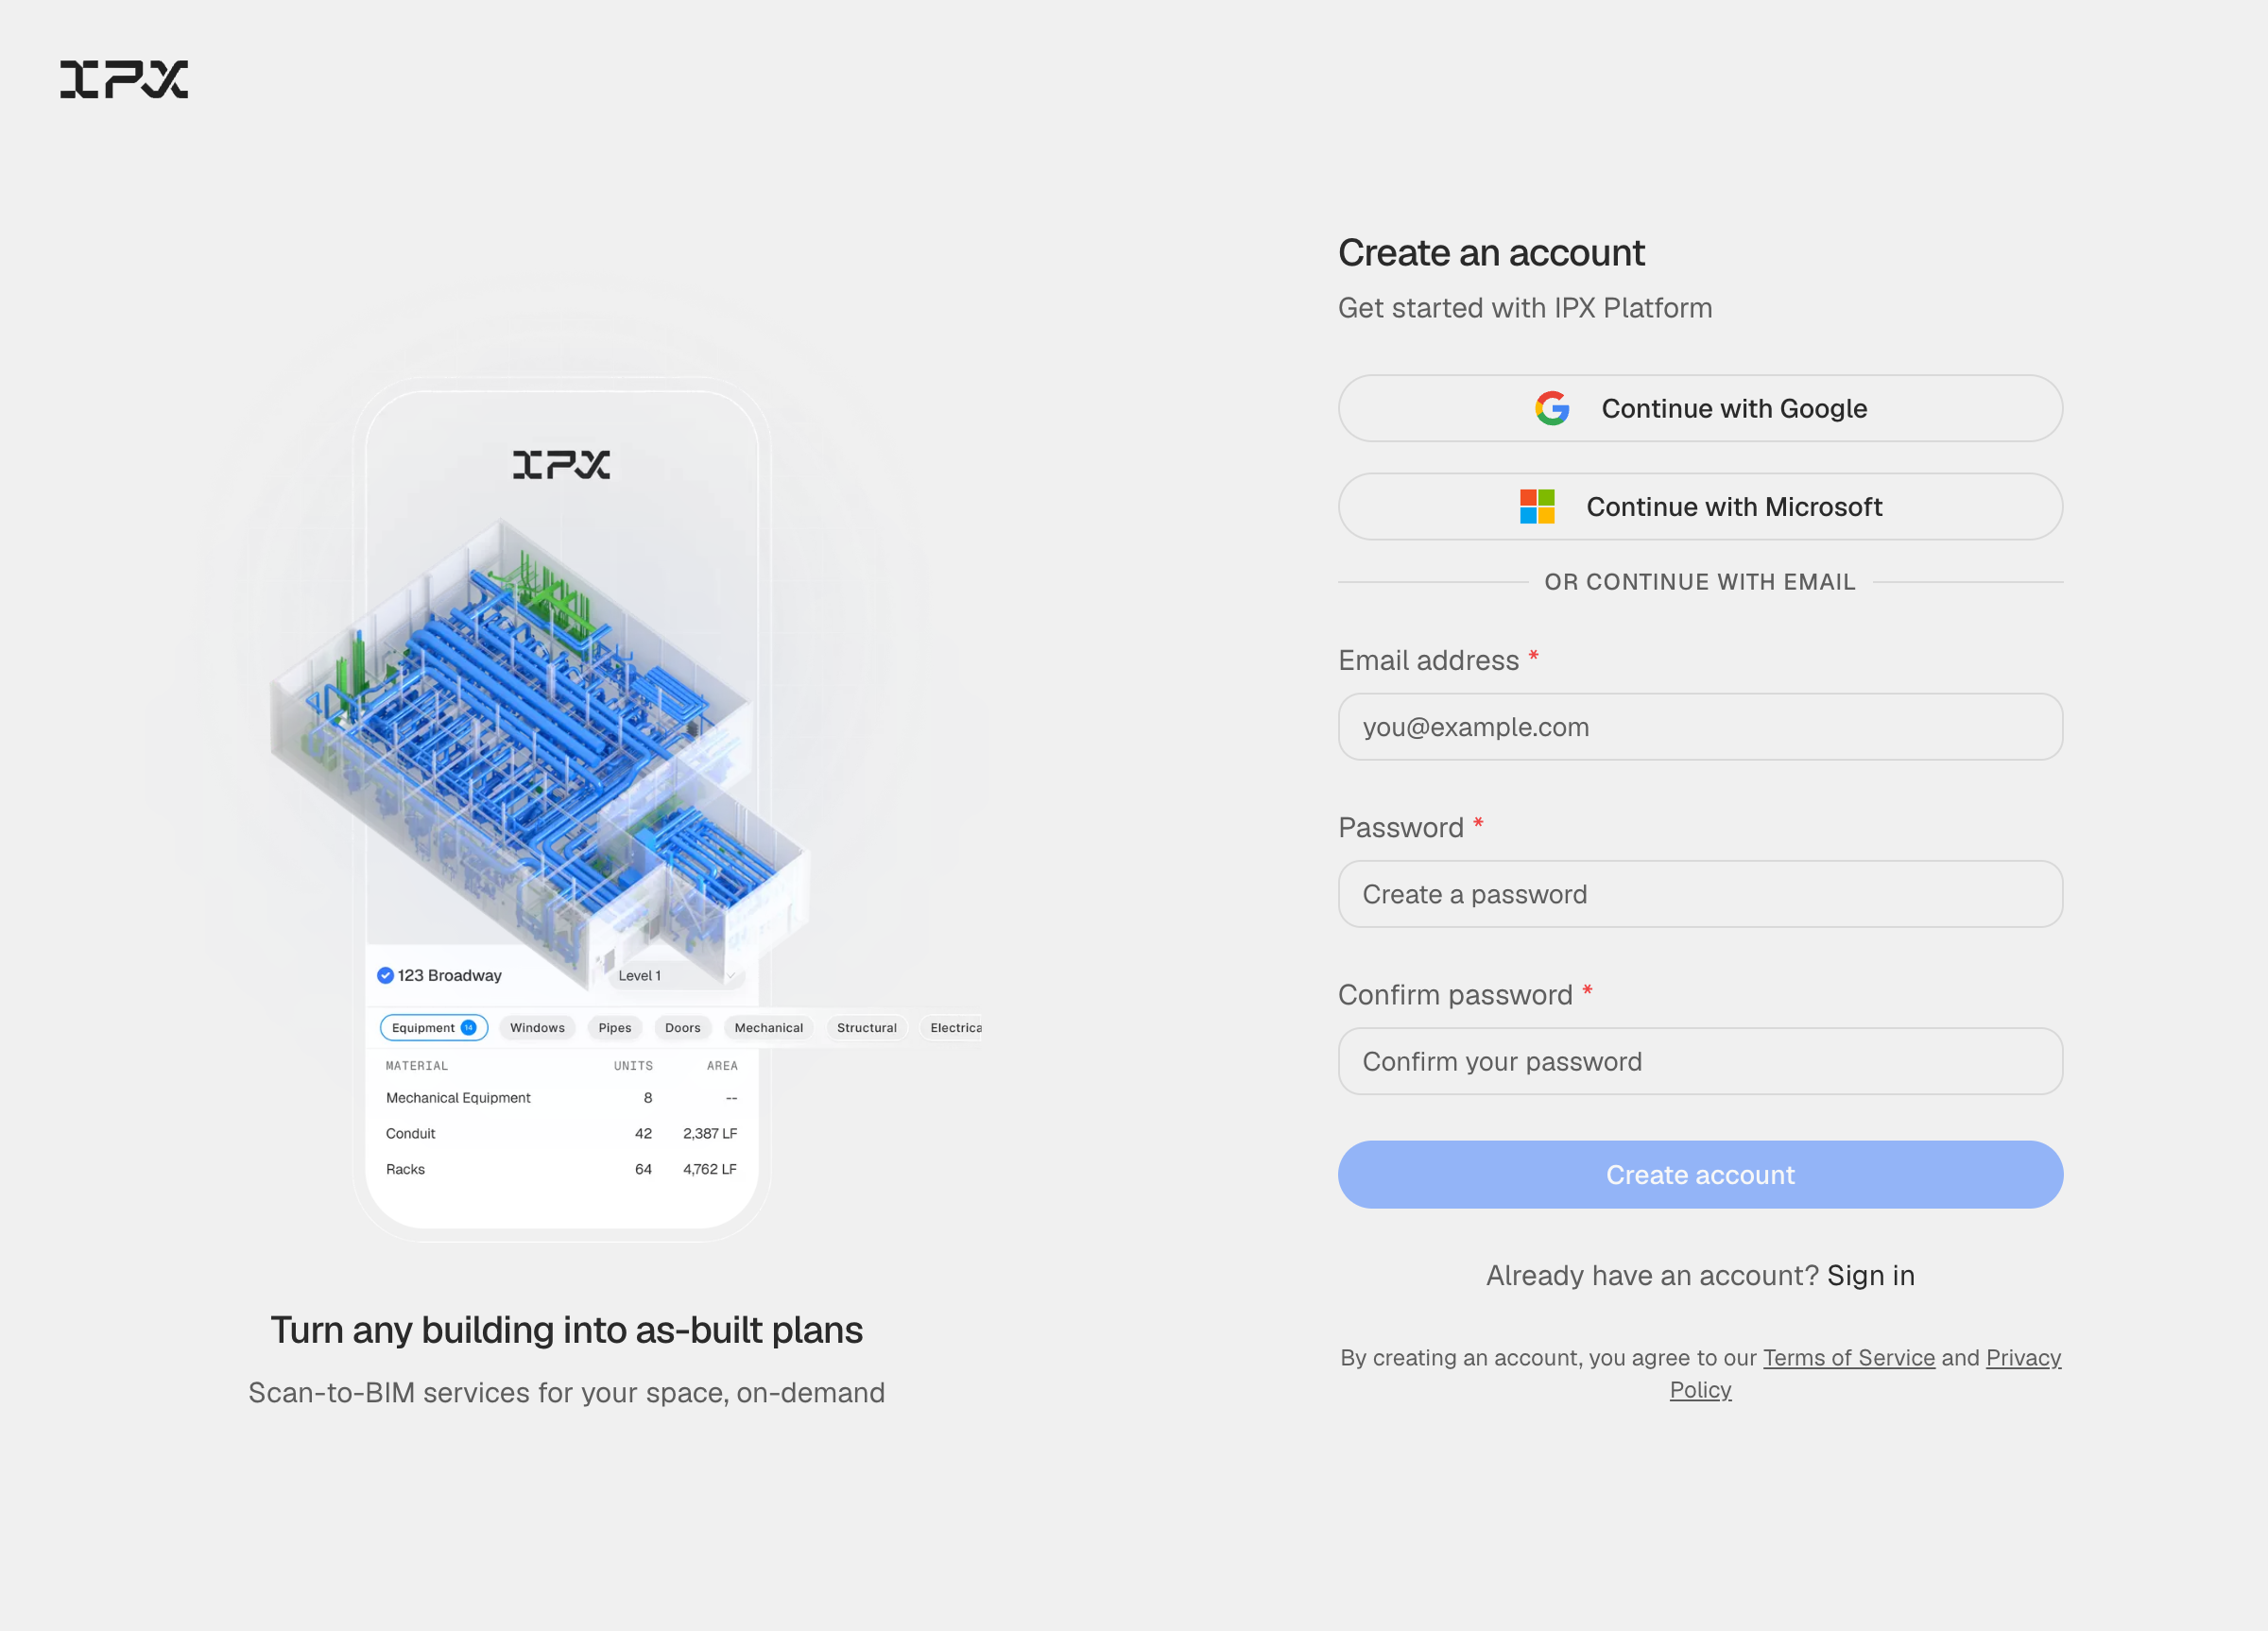Click the IPX logo inside the phone mockup
This screenshot has height=1631, width=2268.
tap(561, 464)
